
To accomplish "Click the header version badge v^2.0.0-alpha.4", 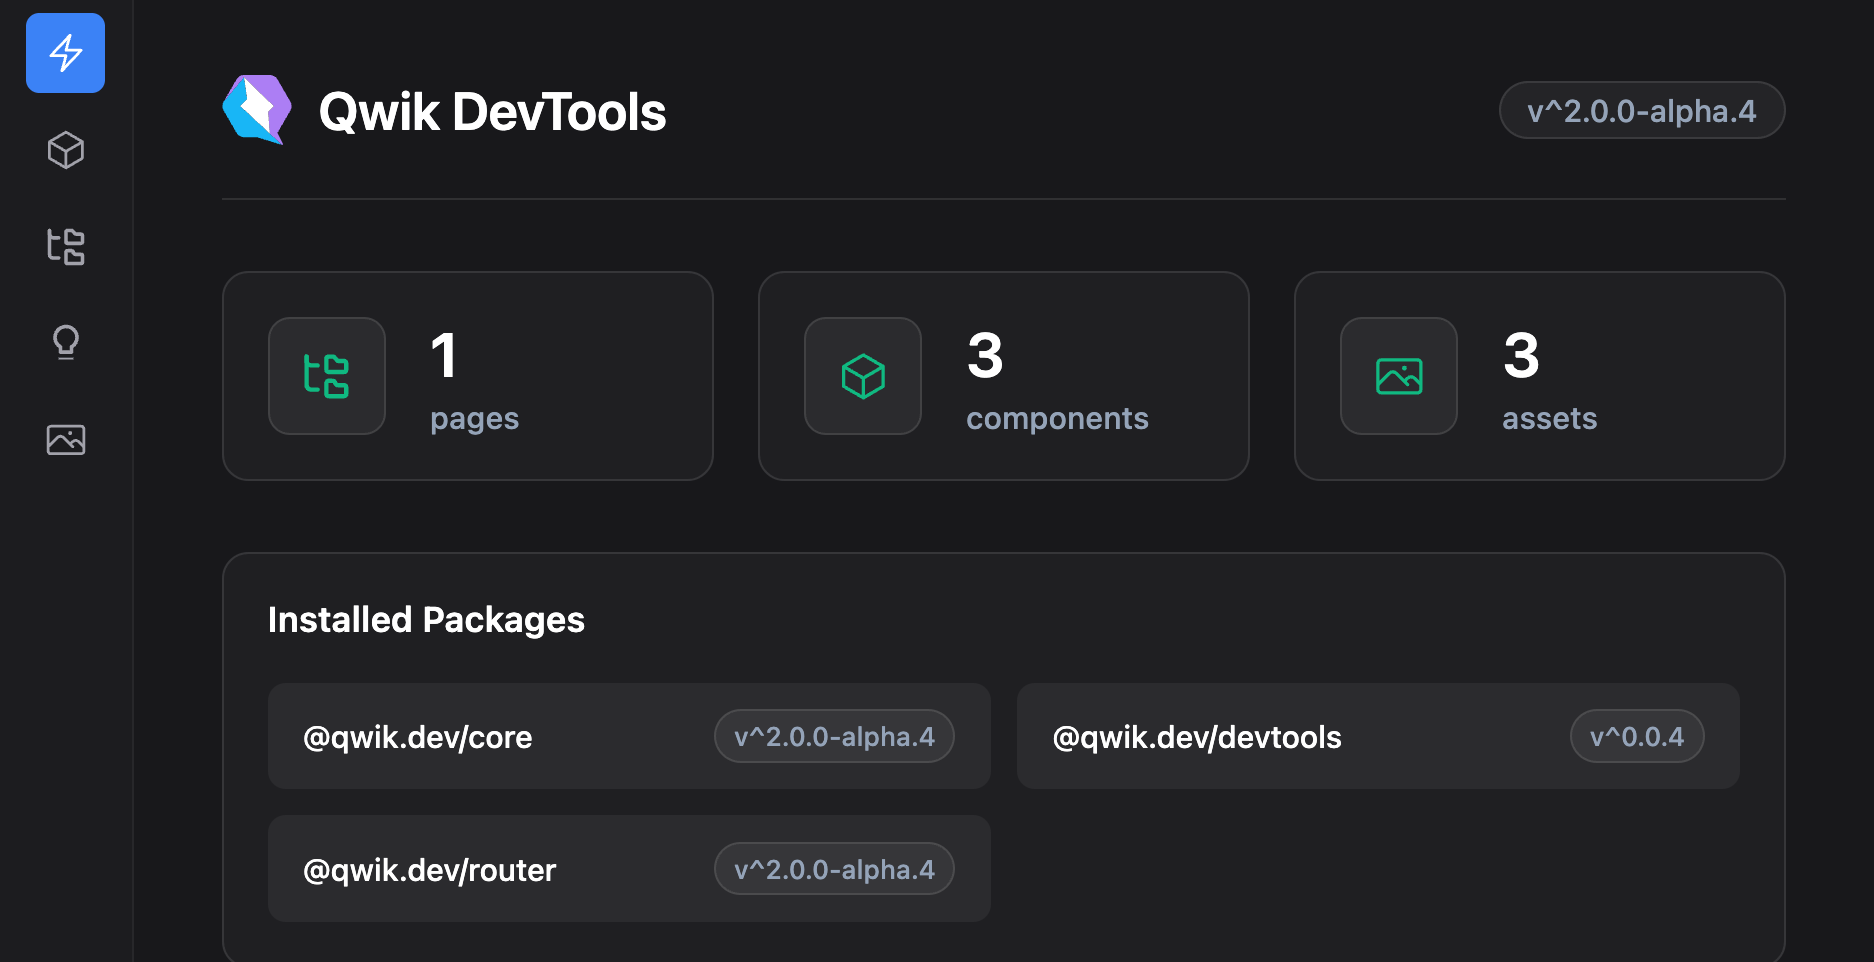I will (1641, 110).
